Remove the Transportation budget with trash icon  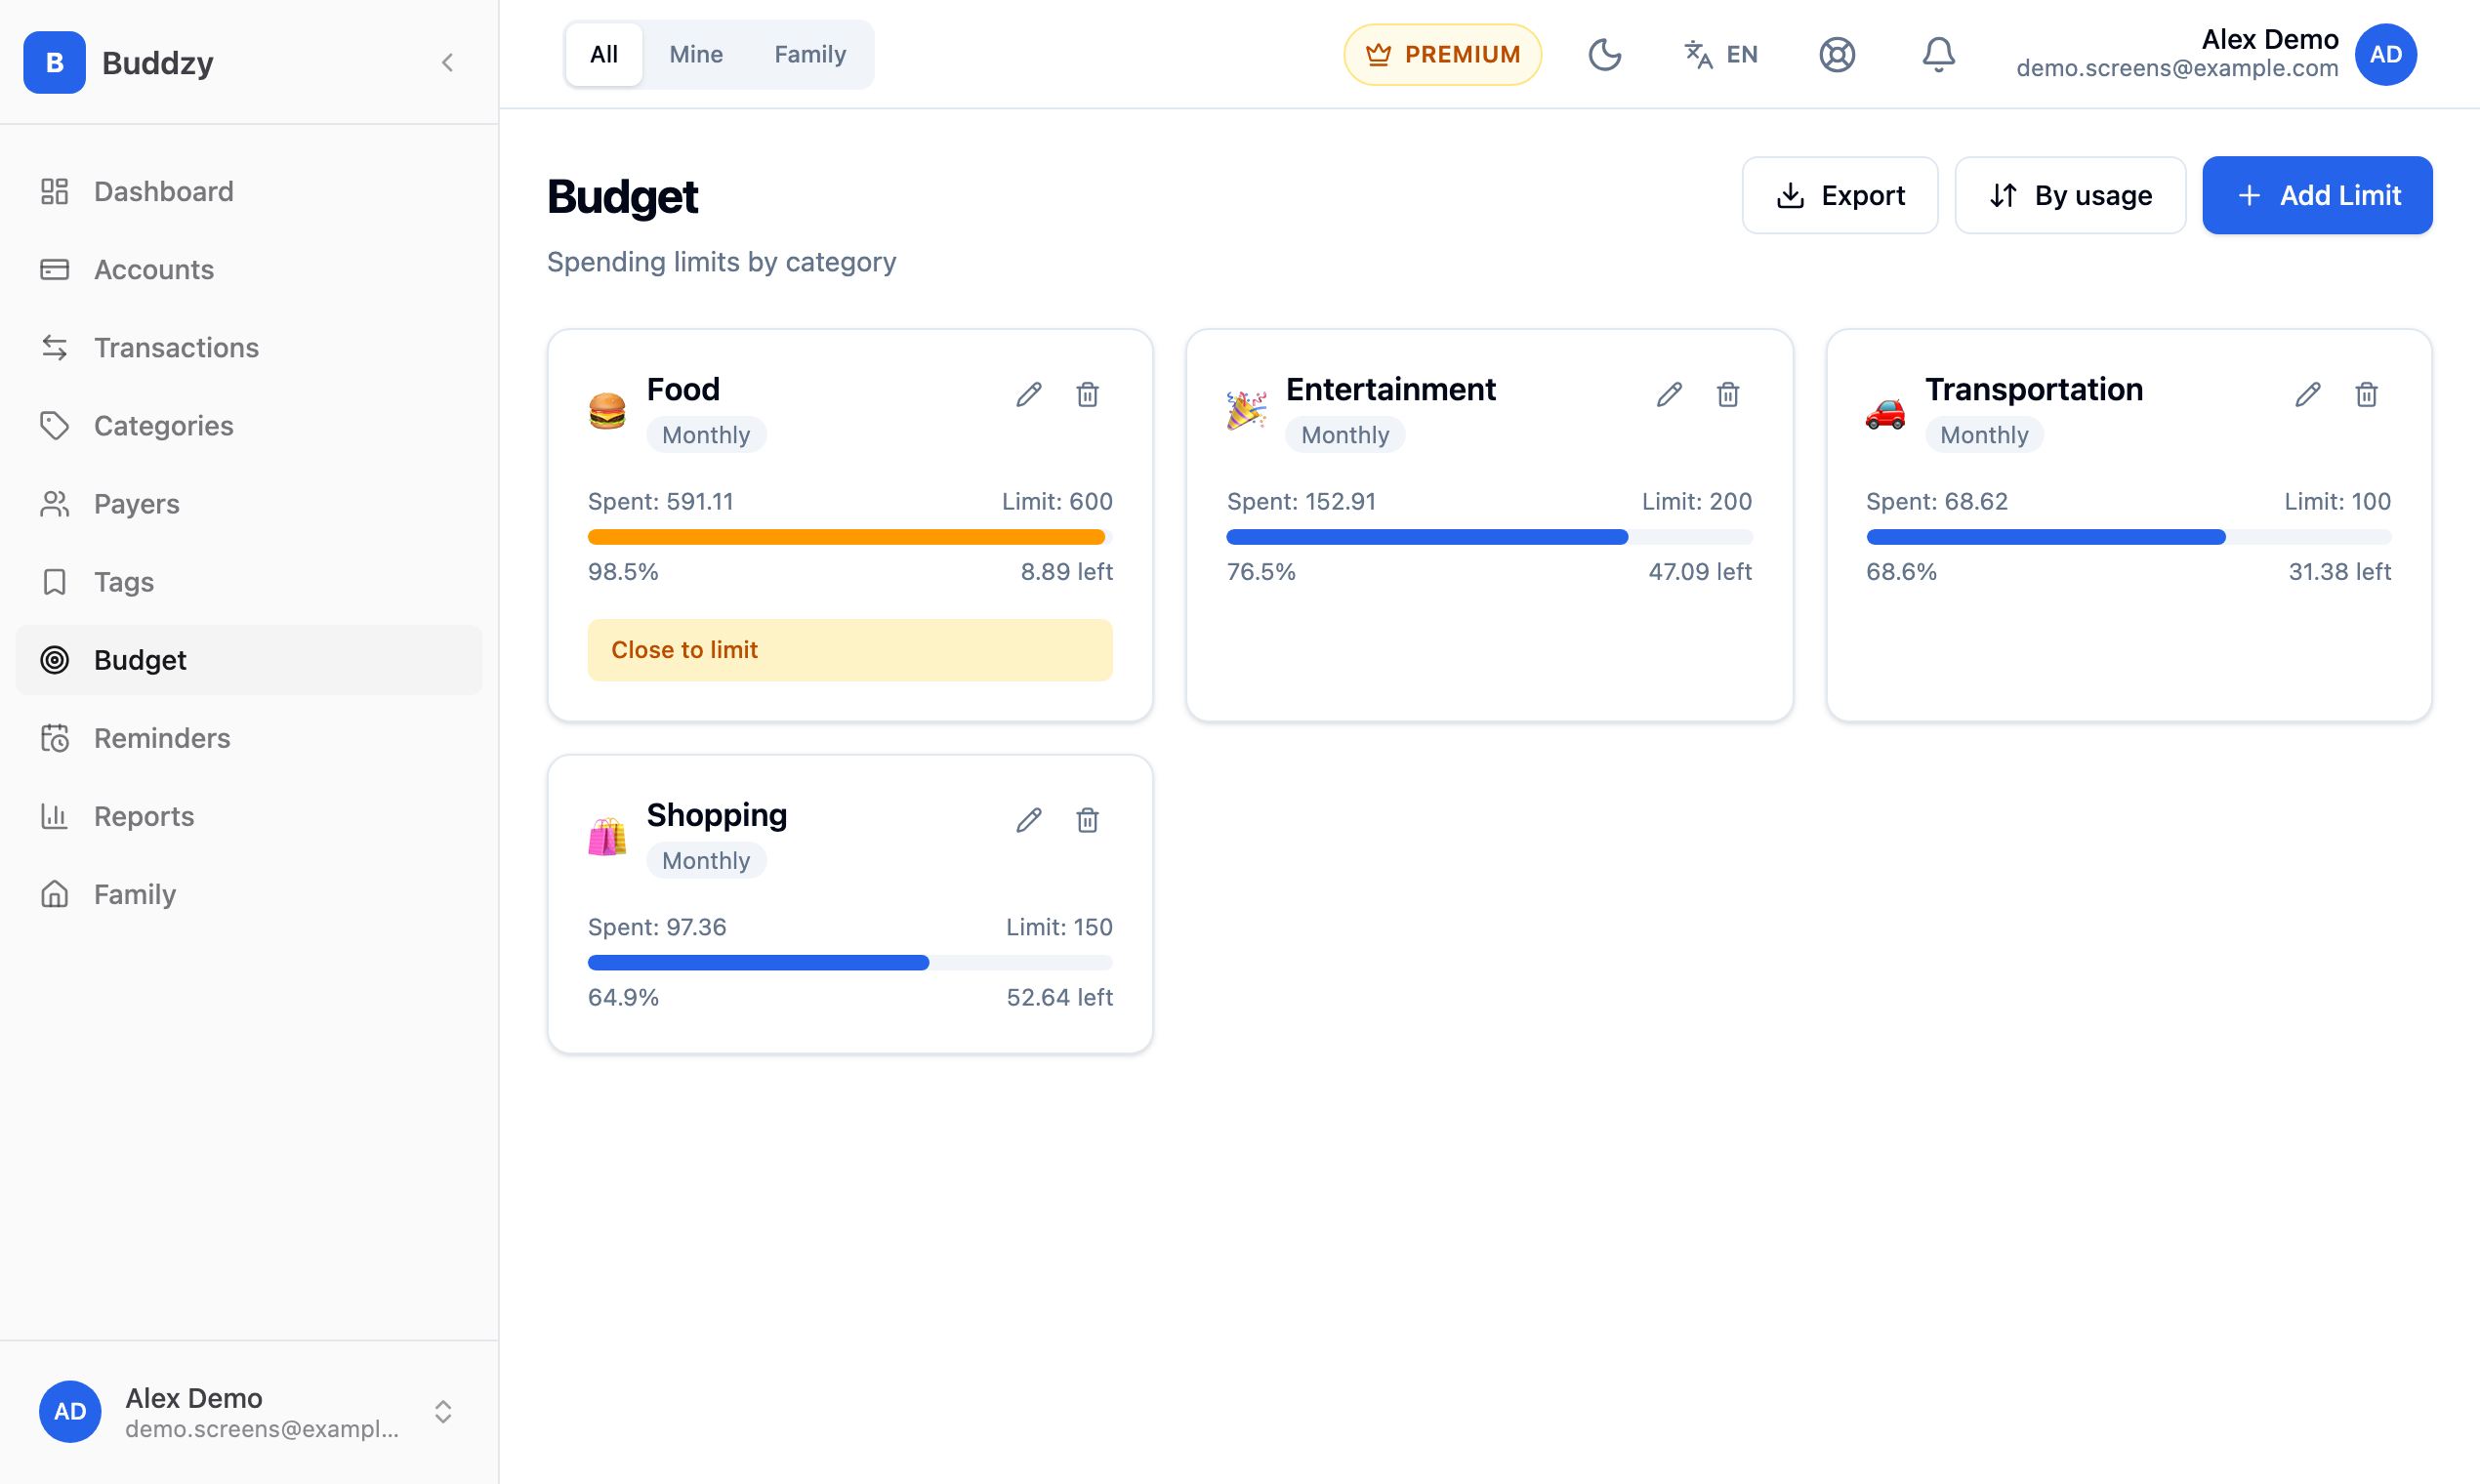tap(2366, 394)
